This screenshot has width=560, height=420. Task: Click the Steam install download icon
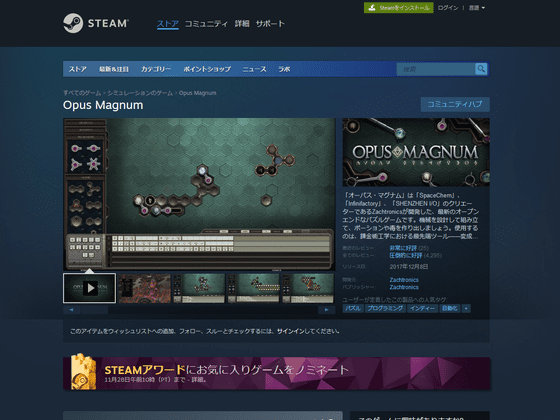[371, 8]
